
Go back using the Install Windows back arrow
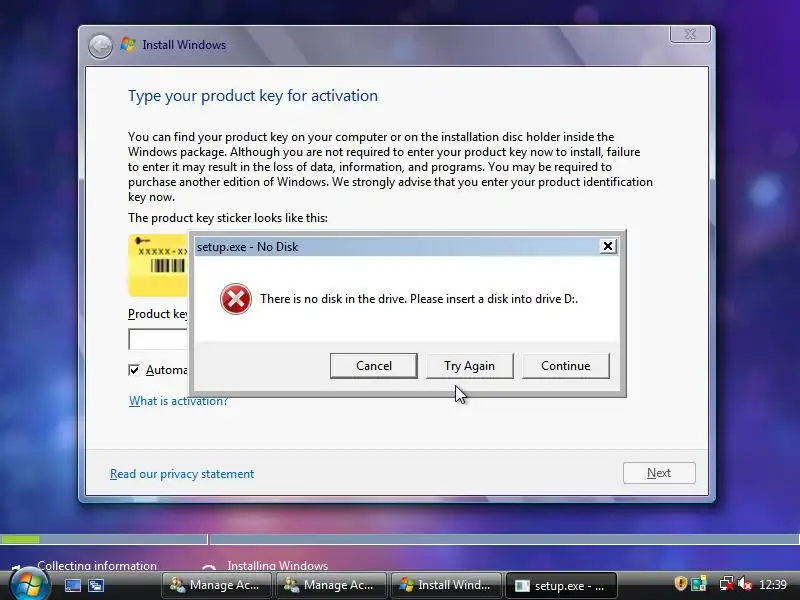100,46
